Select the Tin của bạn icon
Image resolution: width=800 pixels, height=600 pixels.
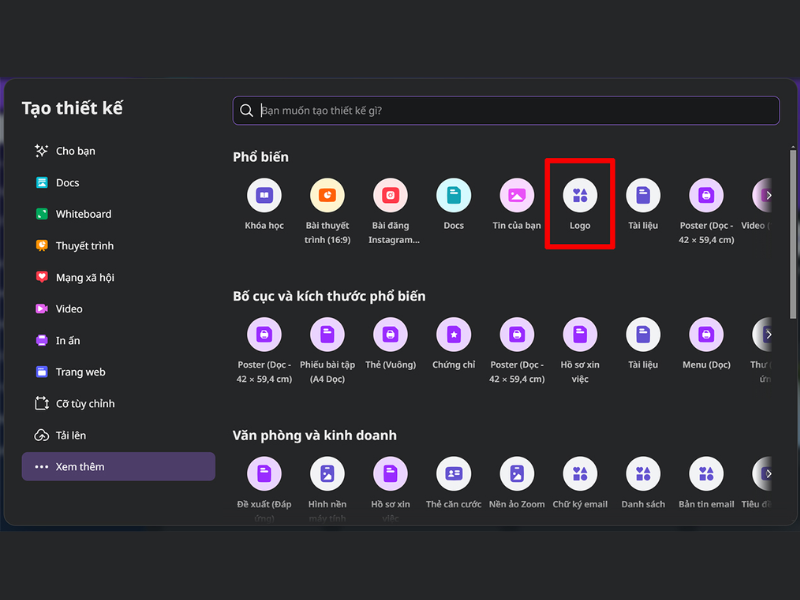click(x=517, y=195)
